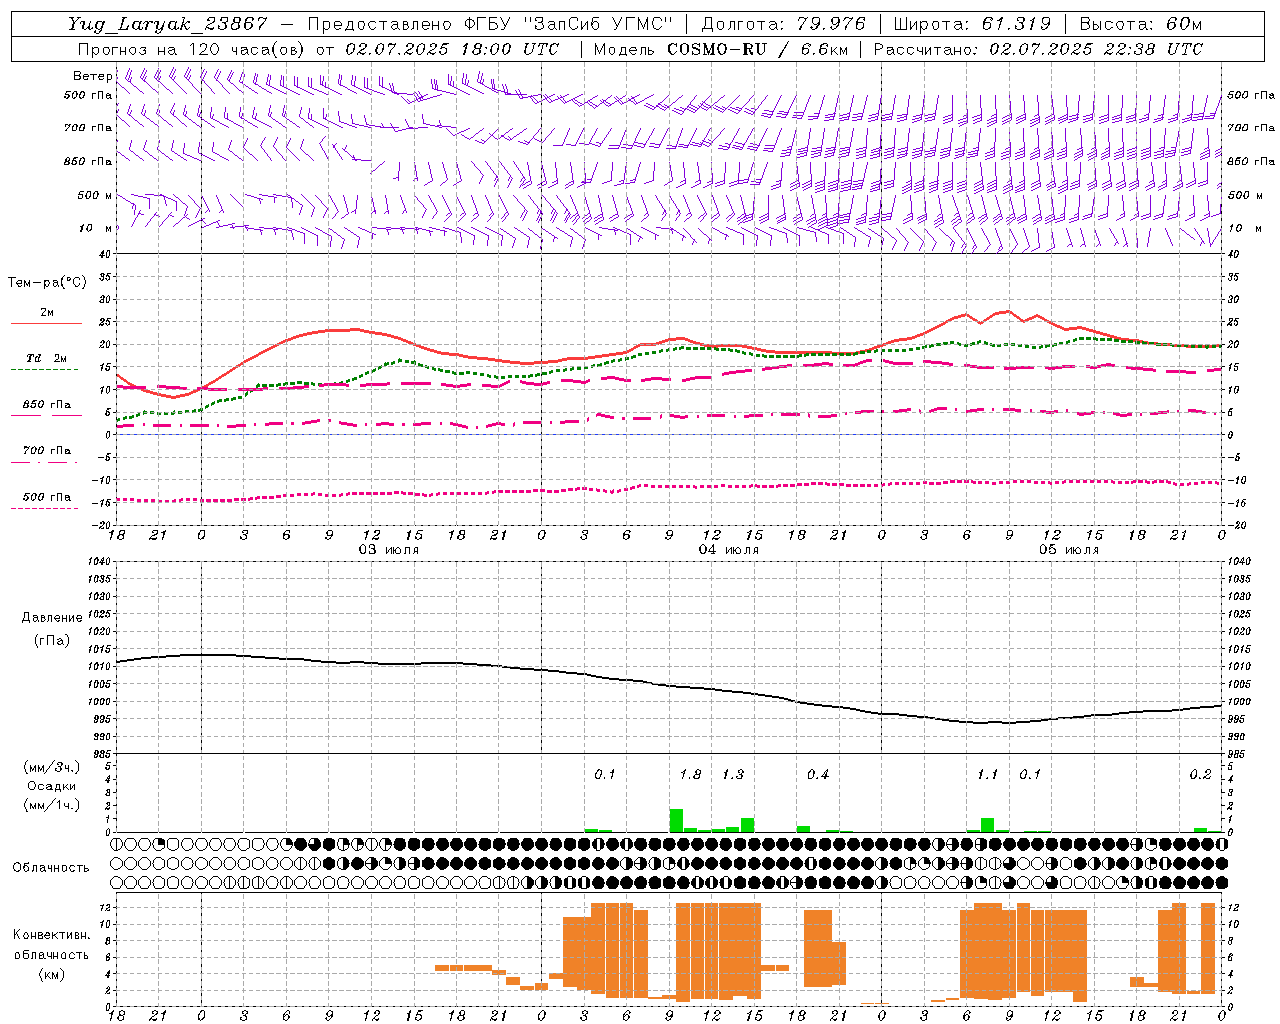Click the Тем-ра(°C) panel label
This screenshot has height=1024, width=1280.
coord(47,283)
